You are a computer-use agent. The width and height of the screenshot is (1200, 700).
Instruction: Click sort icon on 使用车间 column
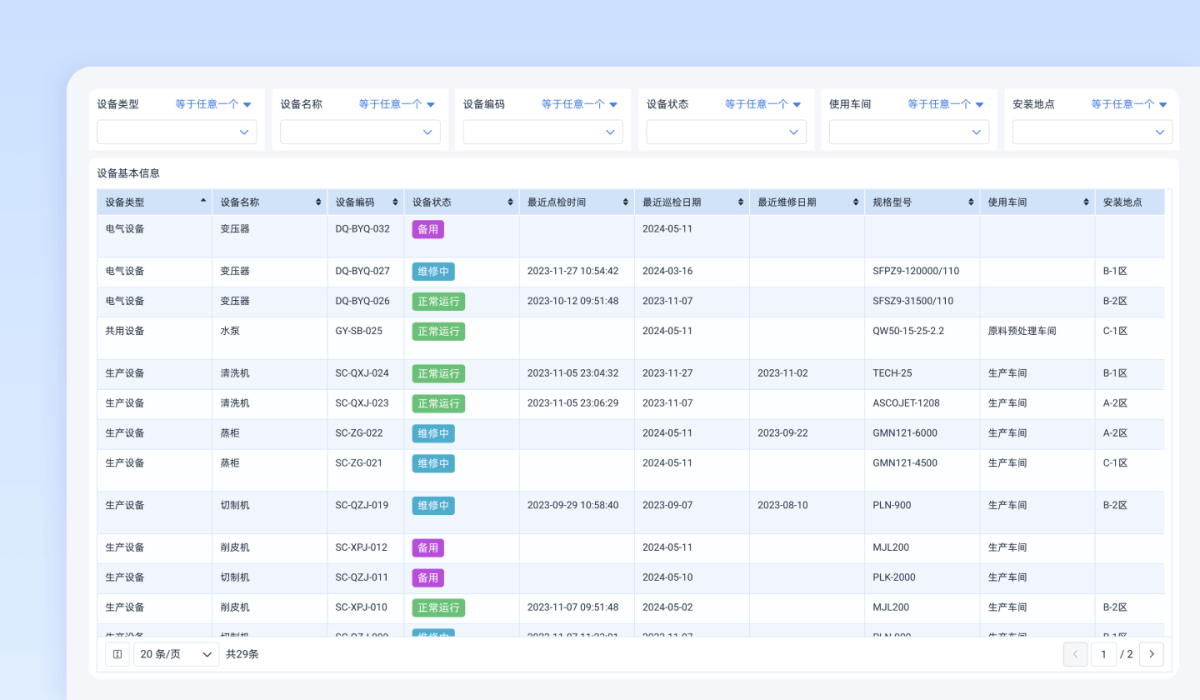coord(1085,202)
